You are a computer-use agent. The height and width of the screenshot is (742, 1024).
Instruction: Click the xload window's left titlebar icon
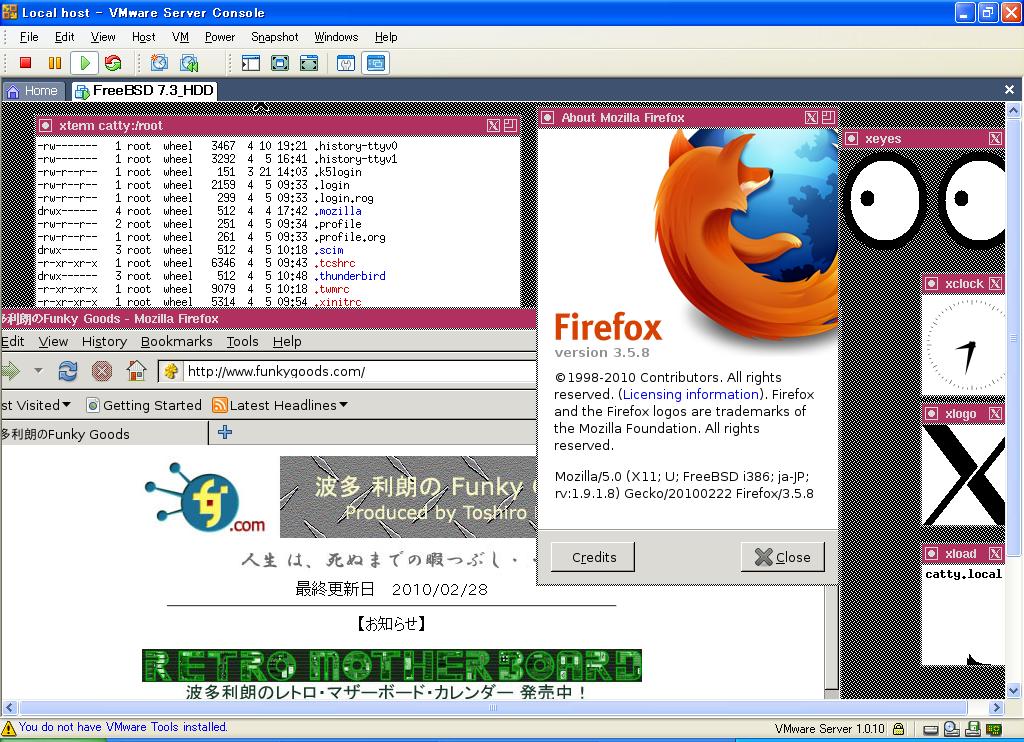tap(932, 554)
